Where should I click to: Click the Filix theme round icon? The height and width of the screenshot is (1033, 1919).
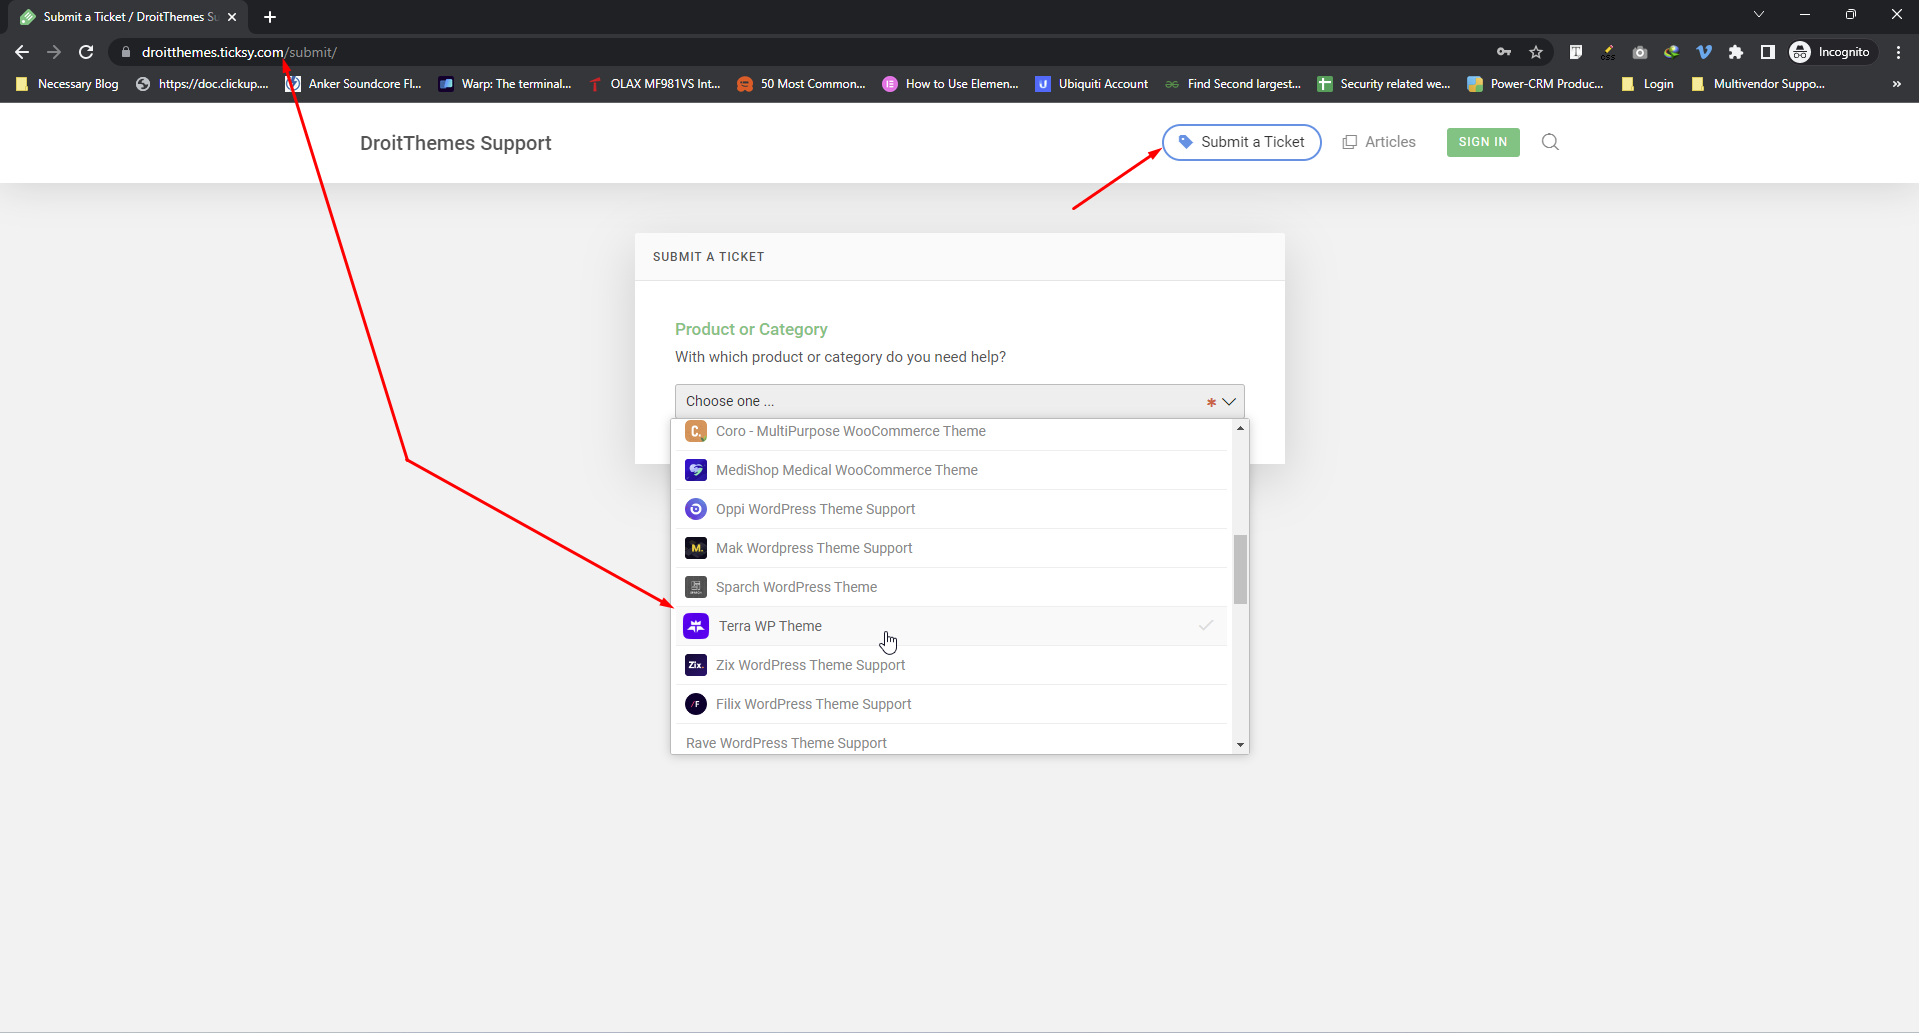pos(696,704)
